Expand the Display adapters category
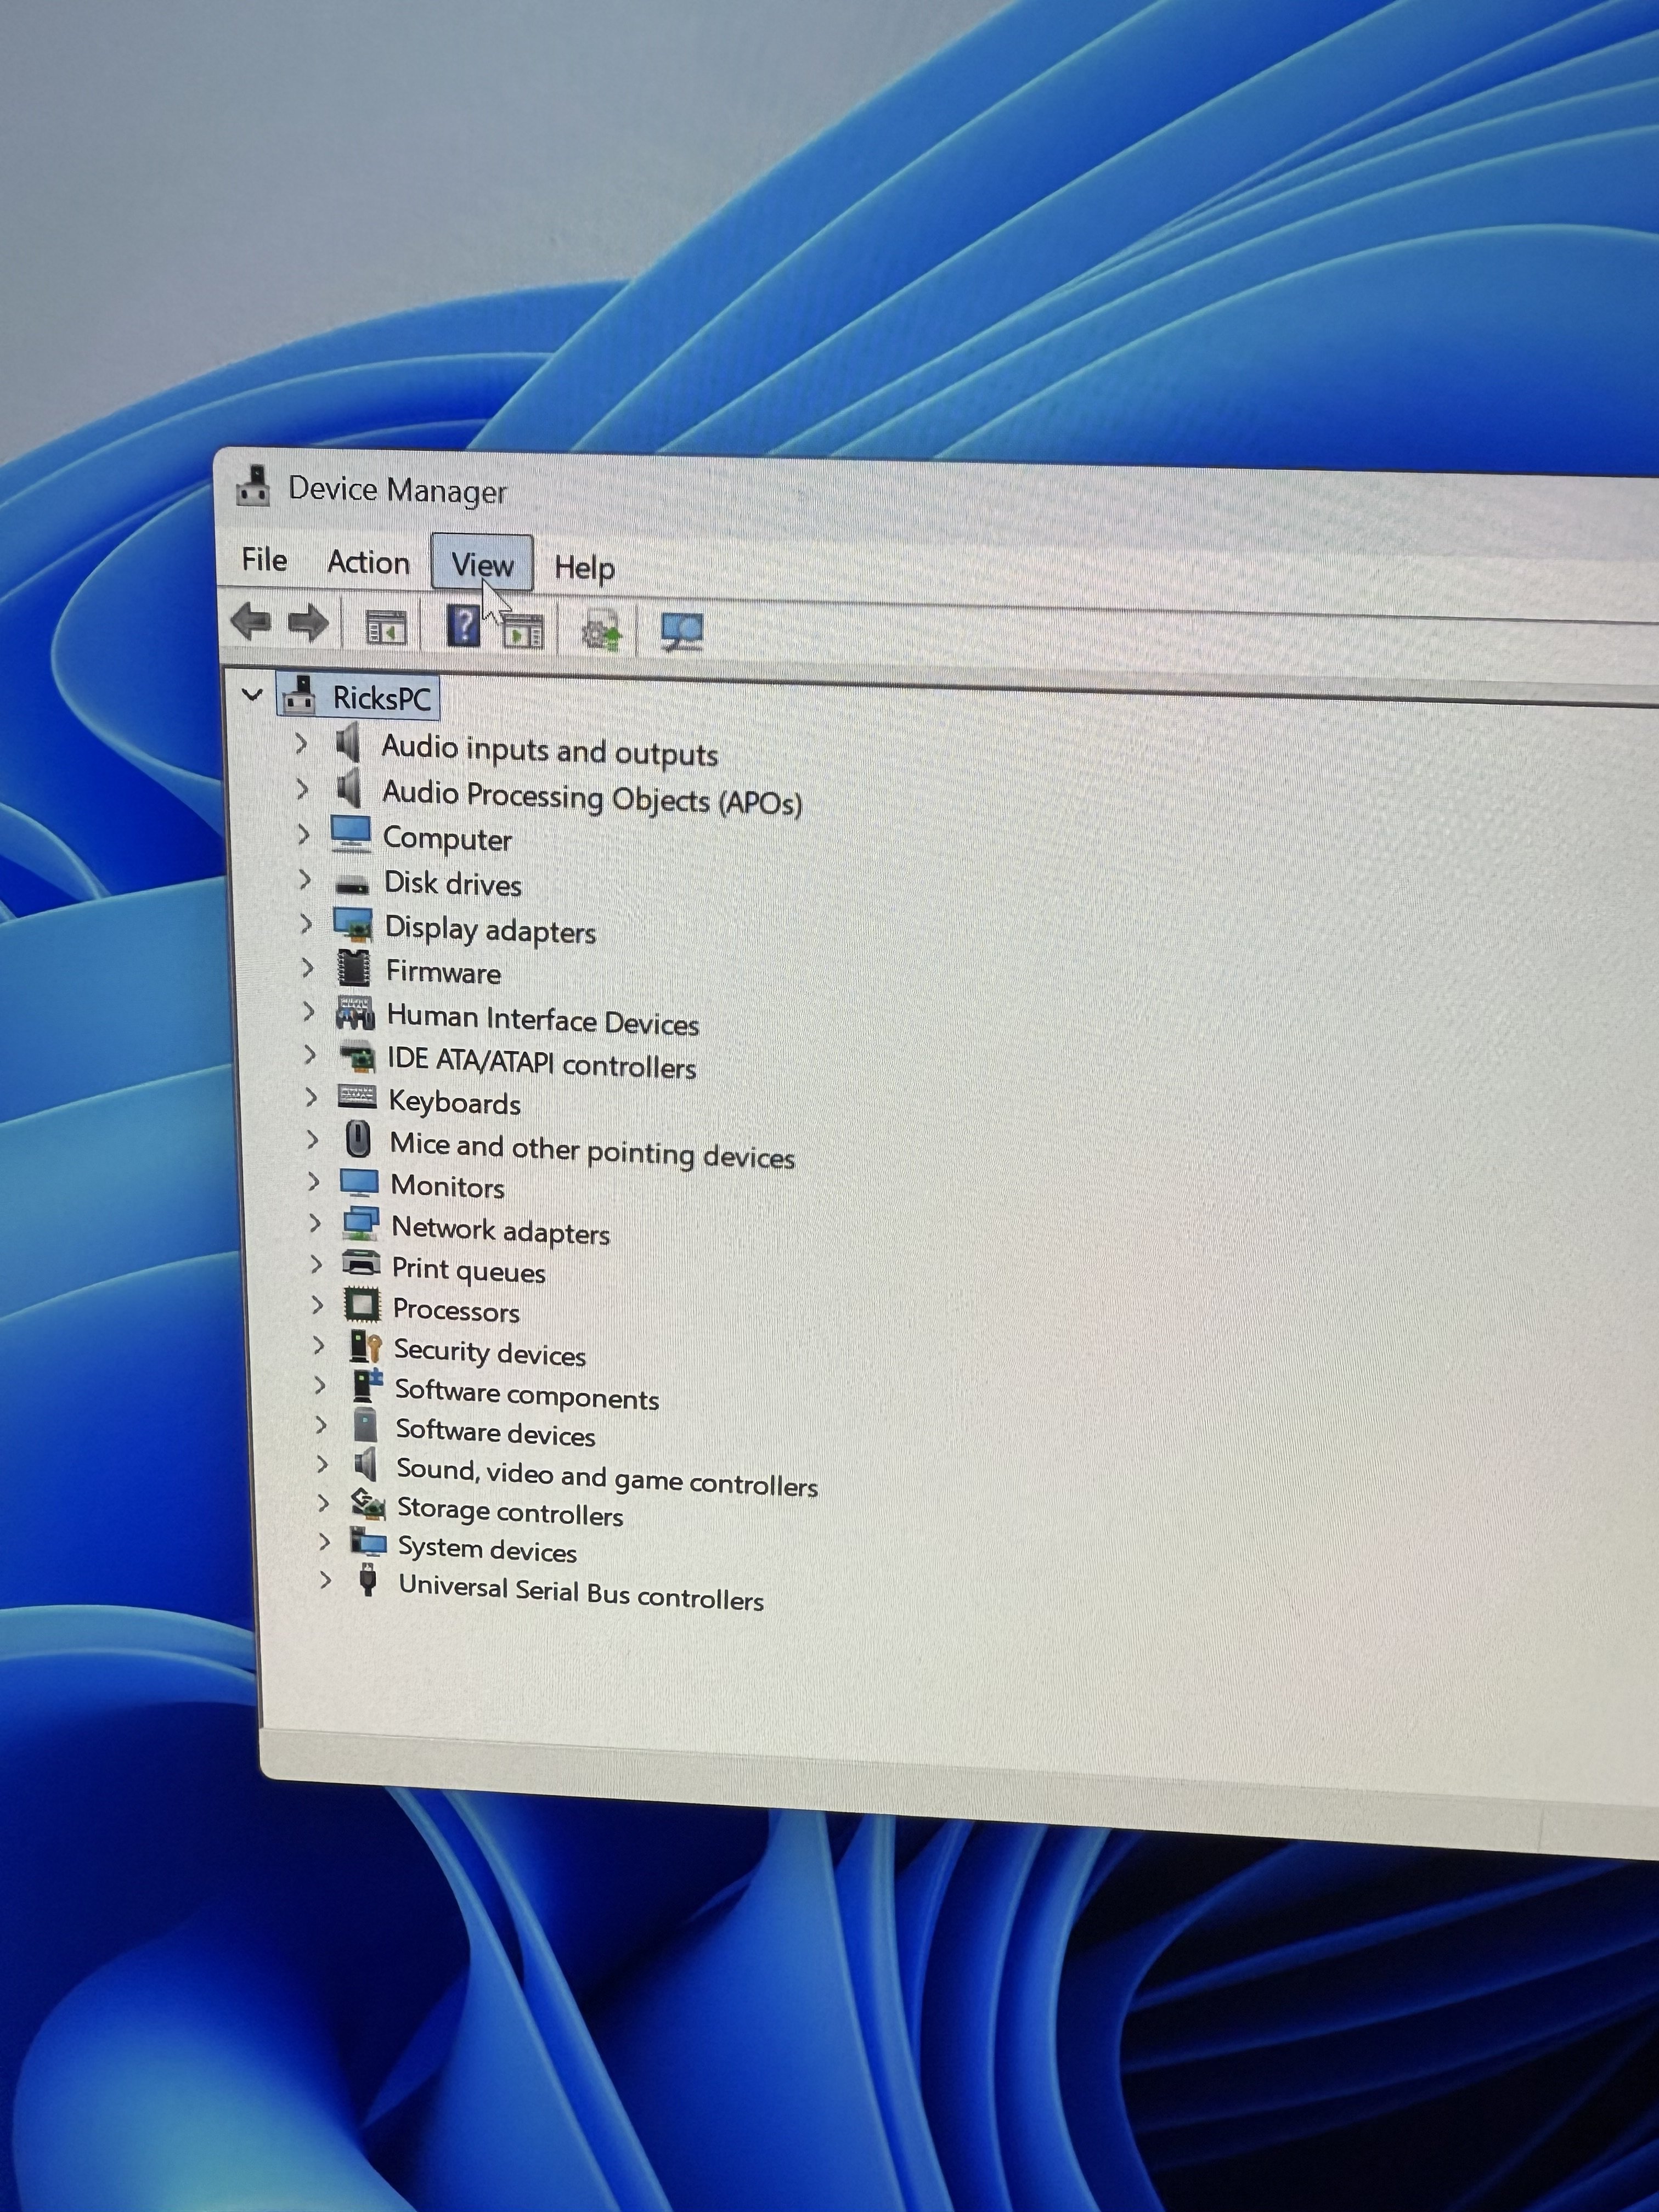Image resolution: width=1659 pixels, height=2212 pixels. (x=306, y=924)
